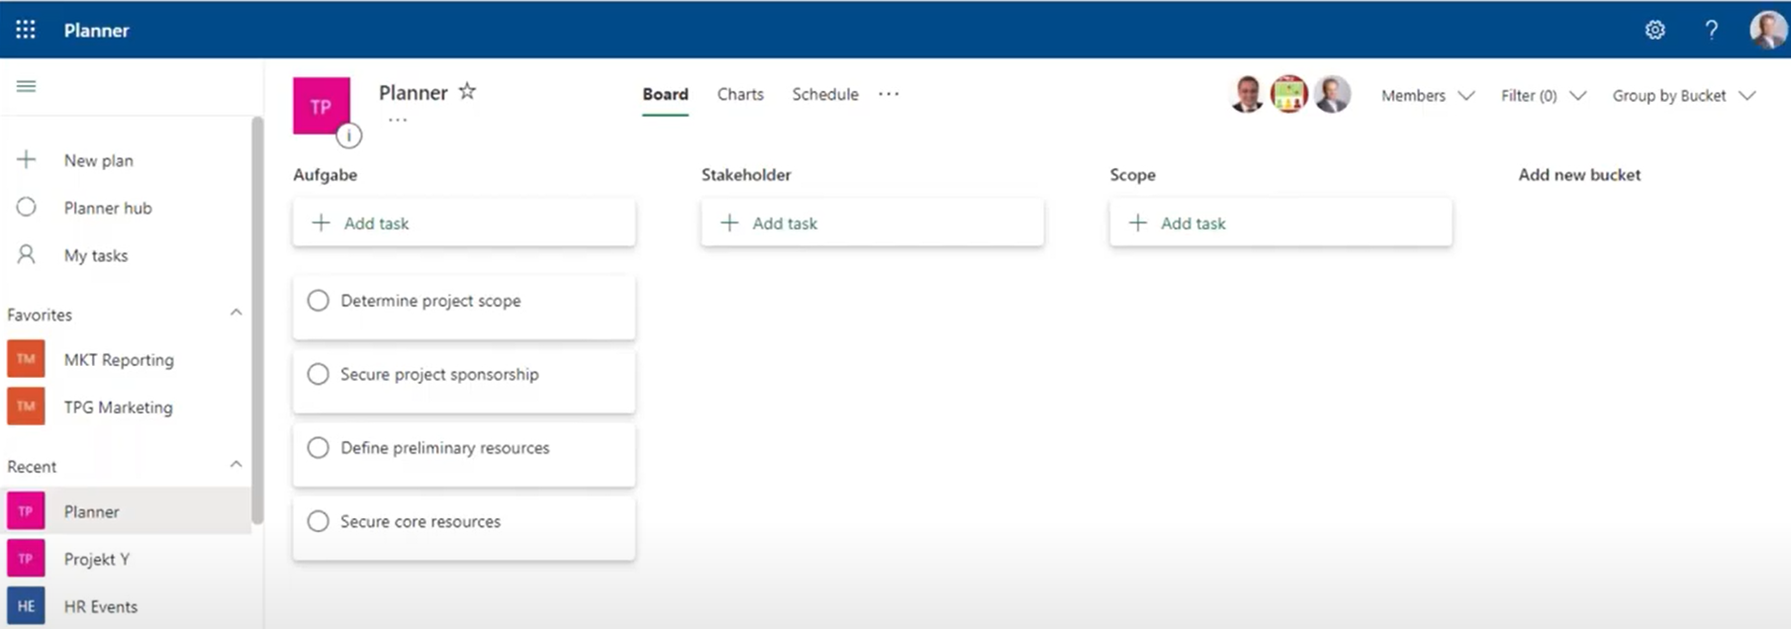Open the Filter (0) dropdown
Image resolution: width=1791 pixels, height=629 pixels.
pyautogui.click(x=1542, y=96)
